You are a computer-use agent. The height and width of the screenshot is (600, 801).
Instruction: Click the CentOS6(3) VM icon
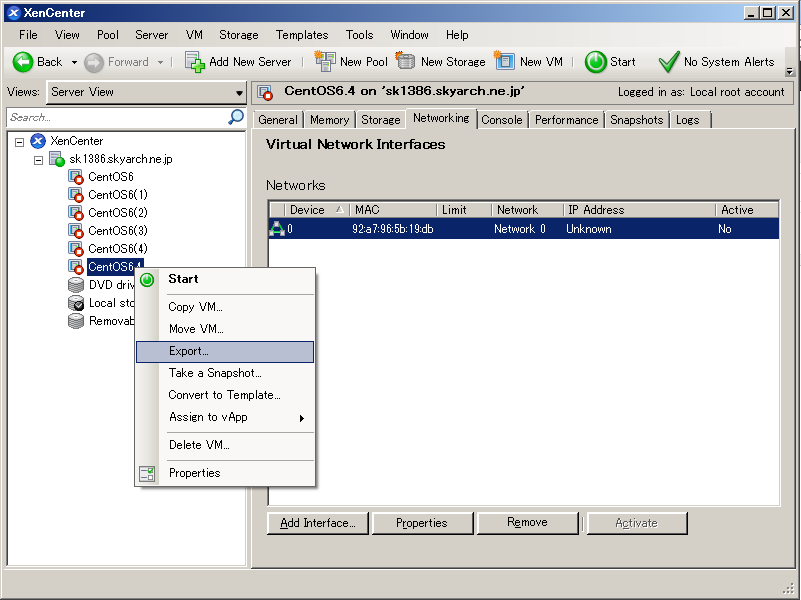pos(76,231)
